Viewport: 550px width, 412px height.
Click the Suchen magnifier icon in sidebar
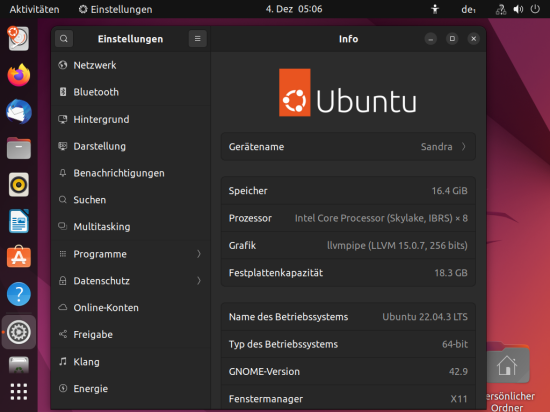(x=63, y=200)
